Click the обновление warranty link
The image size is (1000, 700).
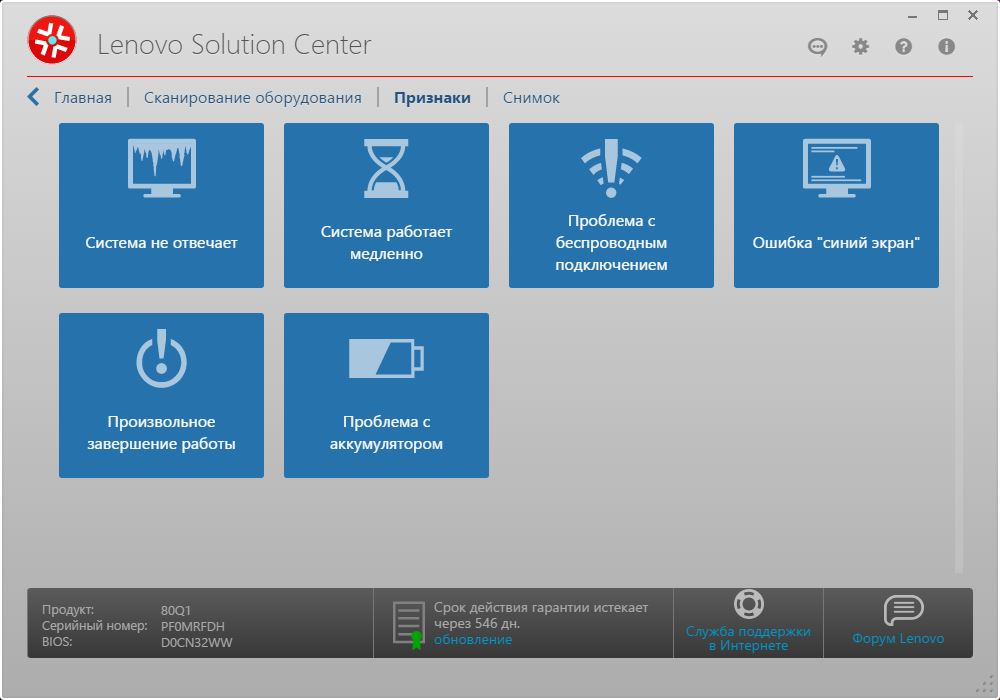(x=473, y=639)
